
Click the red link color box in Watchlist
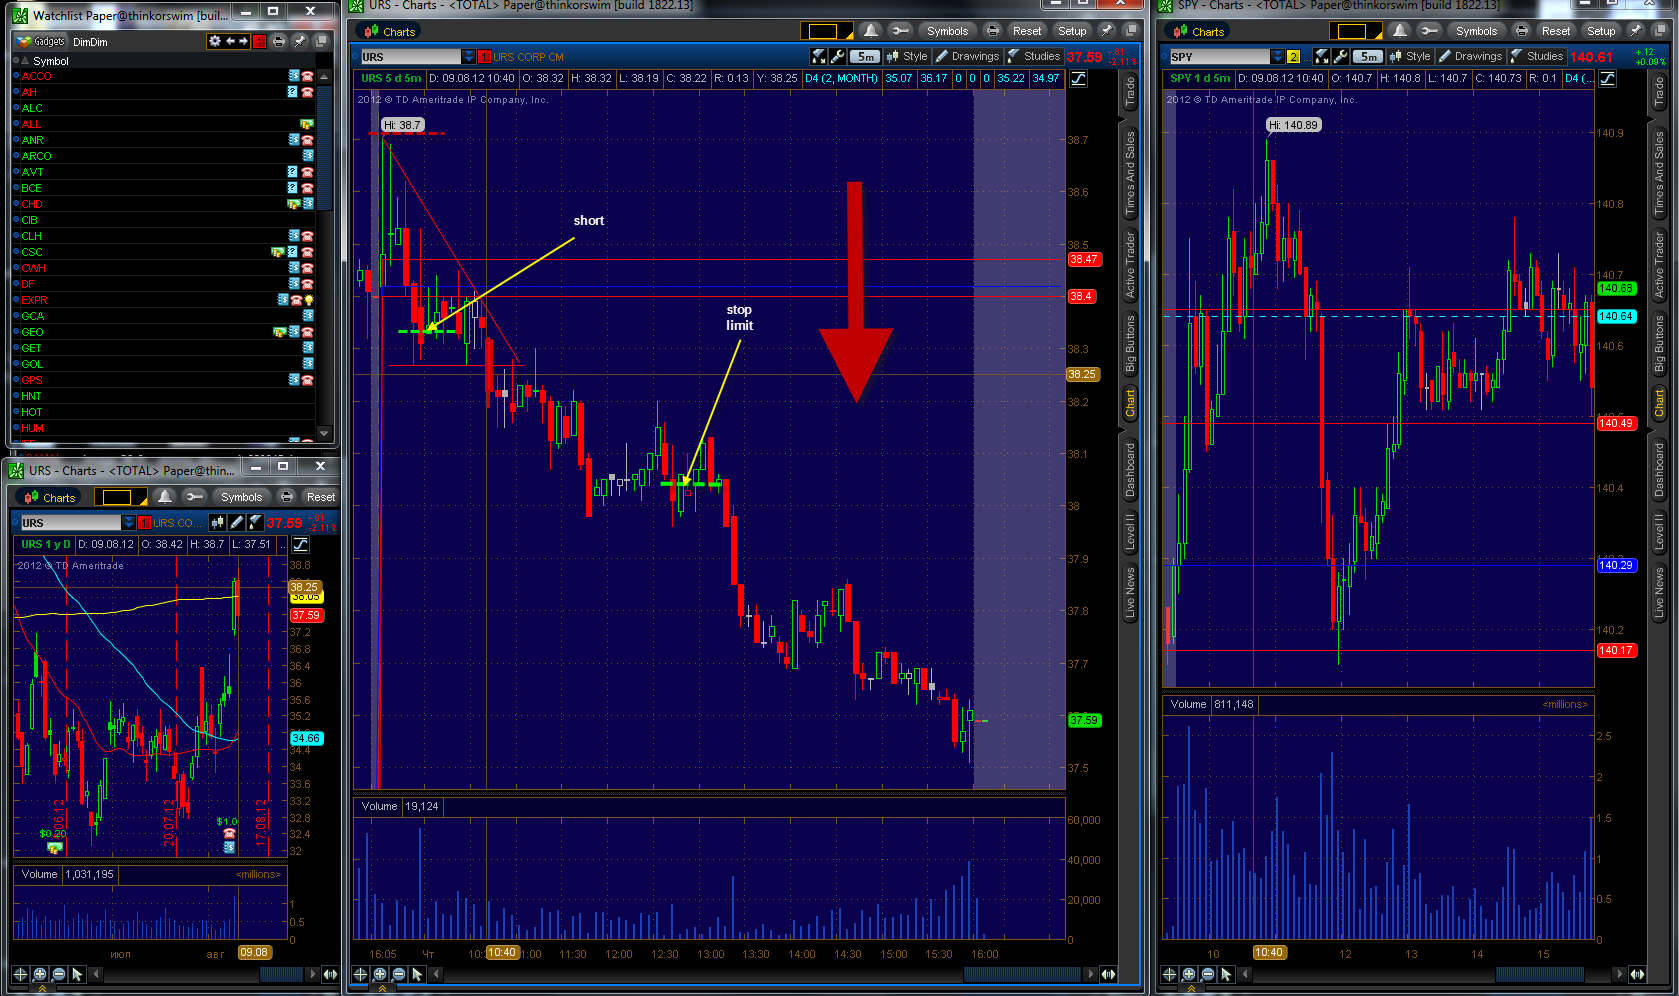[x=259, y=41]
